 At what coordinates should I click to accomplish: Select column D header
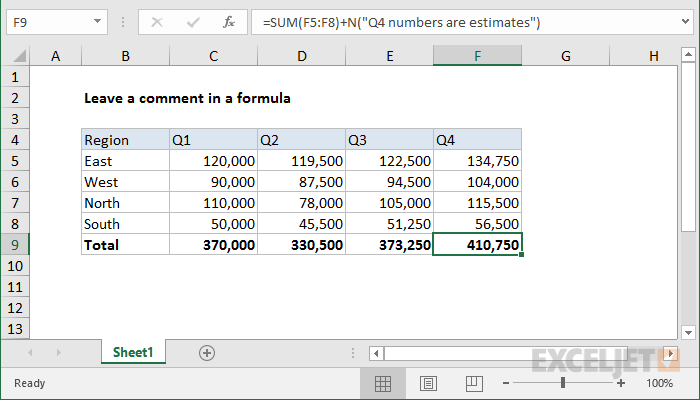coord(301,56)
